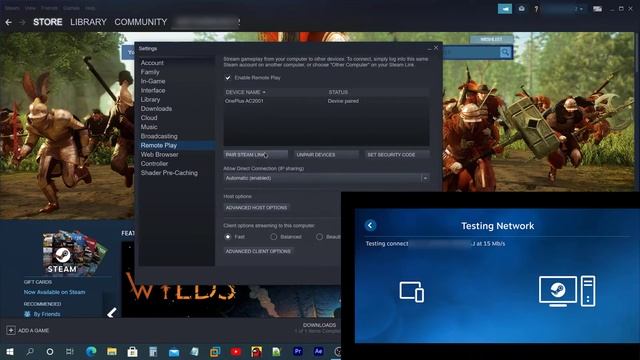The image size is (640, 360).
Task: Open the Windows Start menu
Action: (x=10, y=351)
